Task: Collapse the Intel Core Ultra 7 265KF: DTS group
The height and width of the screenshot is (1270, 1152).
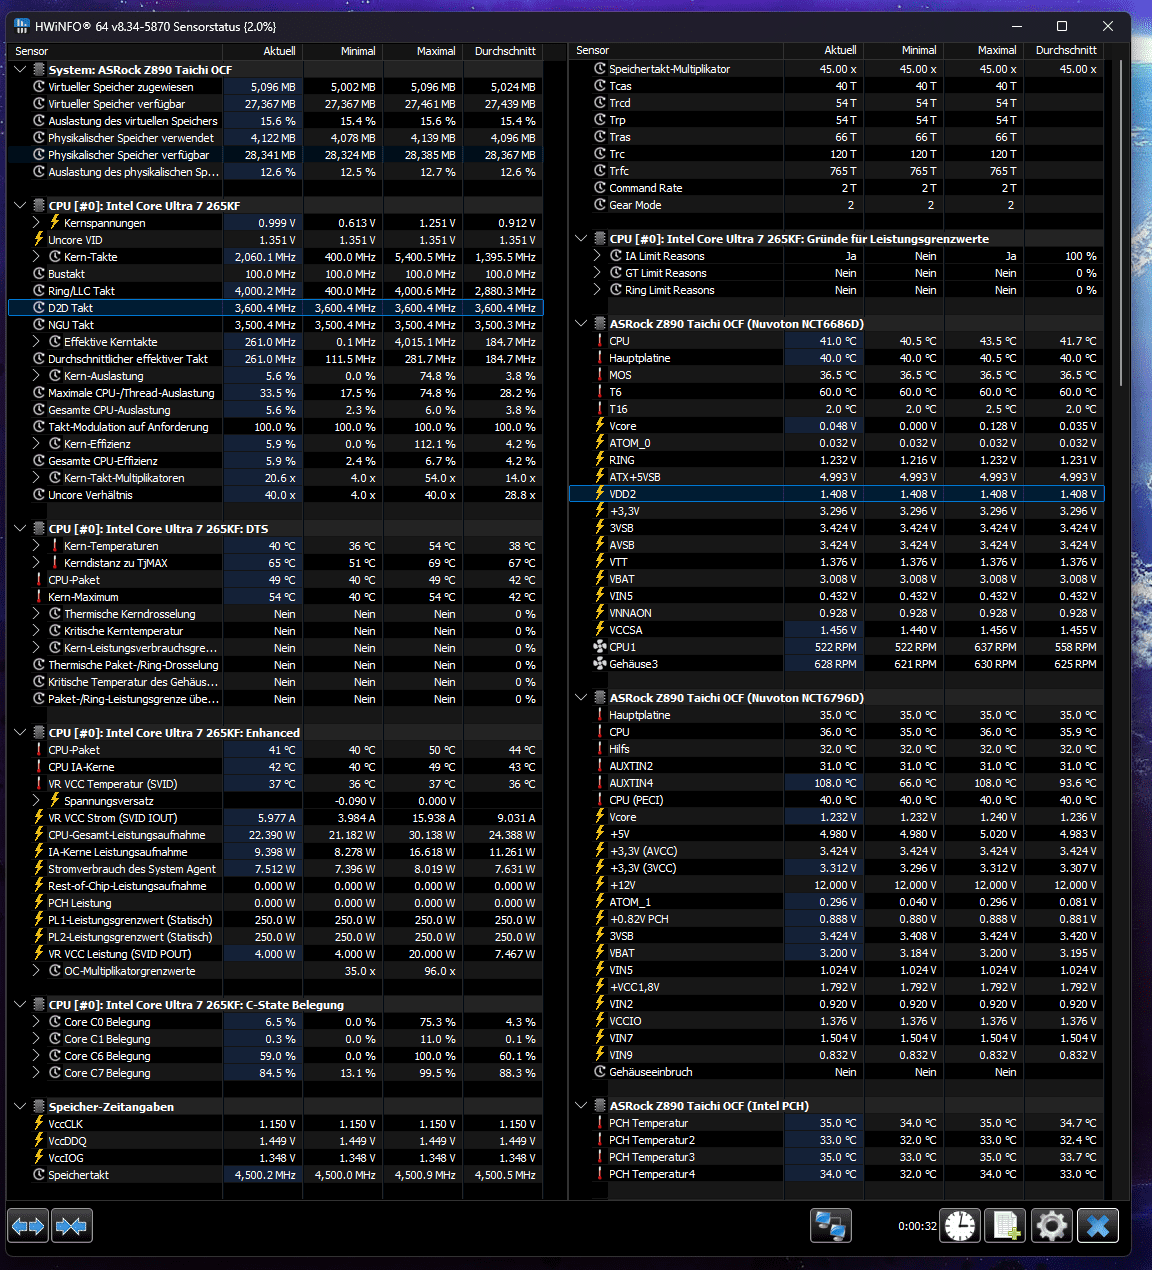Action: point(20,529)
